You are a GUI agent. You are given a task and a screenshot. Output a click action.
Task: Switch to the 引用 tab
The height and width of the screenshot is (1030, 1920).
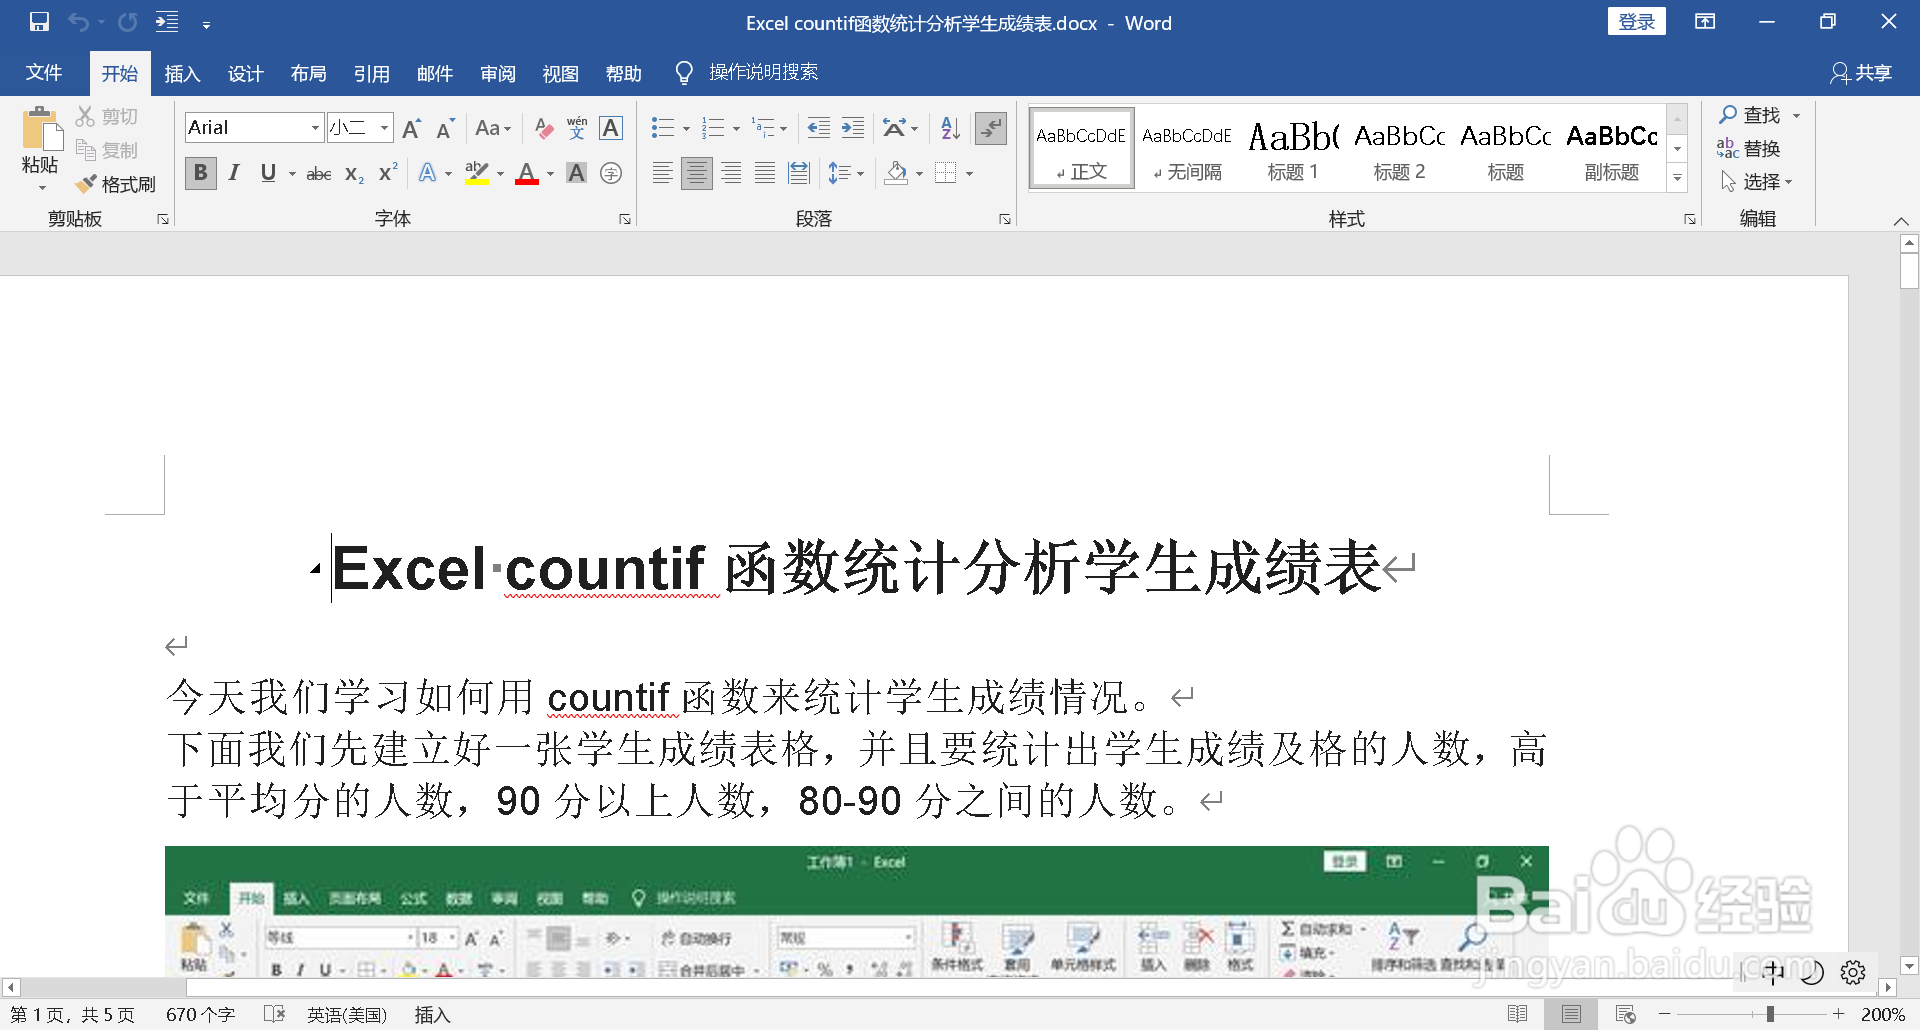tap(371, 73)
